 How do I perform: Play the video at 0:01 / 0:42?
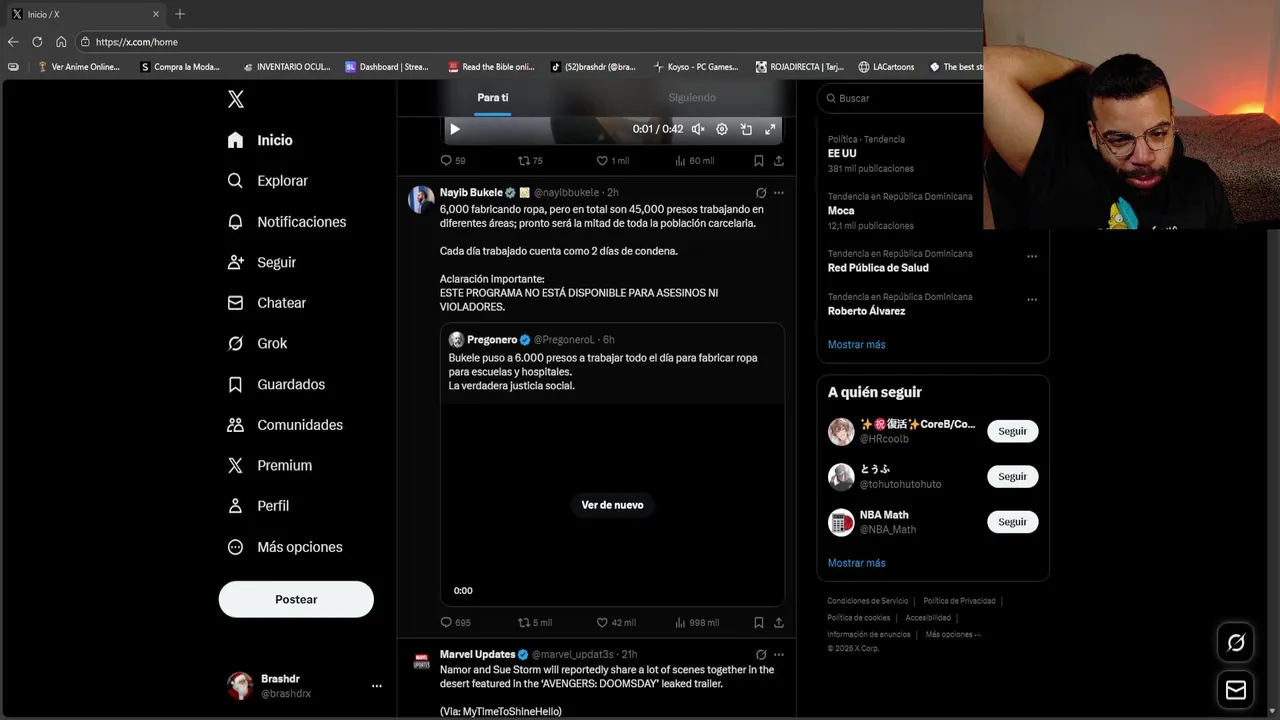pos(455,129)
